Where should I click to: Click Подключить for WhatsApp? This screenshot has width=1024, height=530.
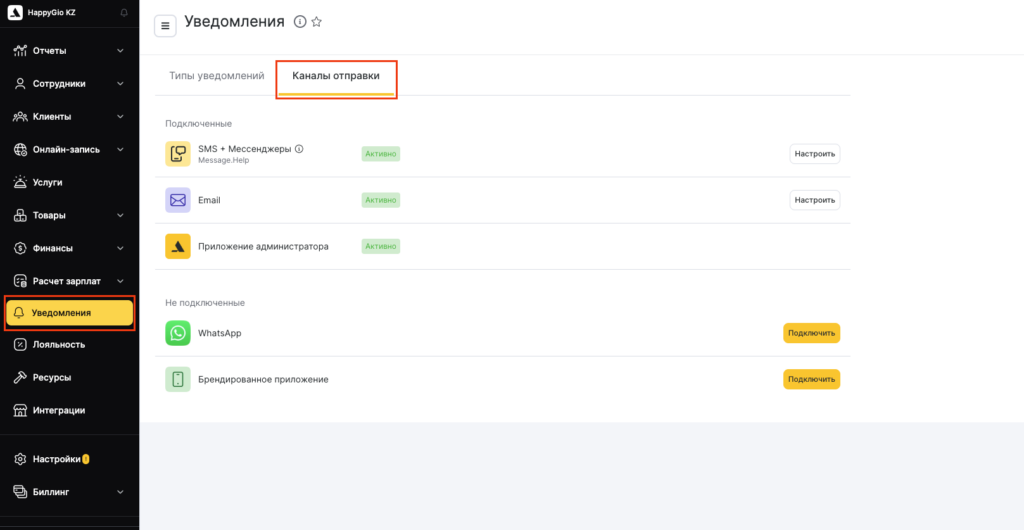click(x=811, y=333)
